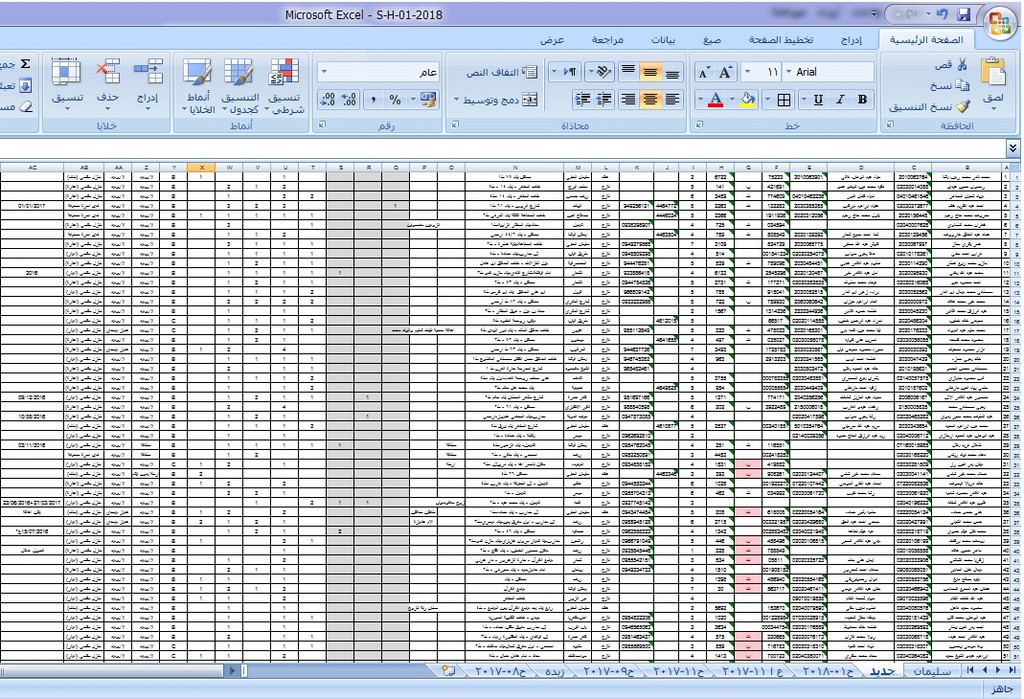Insert a new worksheet using the tab icon
1024x699 pixels.
(448, 670)
